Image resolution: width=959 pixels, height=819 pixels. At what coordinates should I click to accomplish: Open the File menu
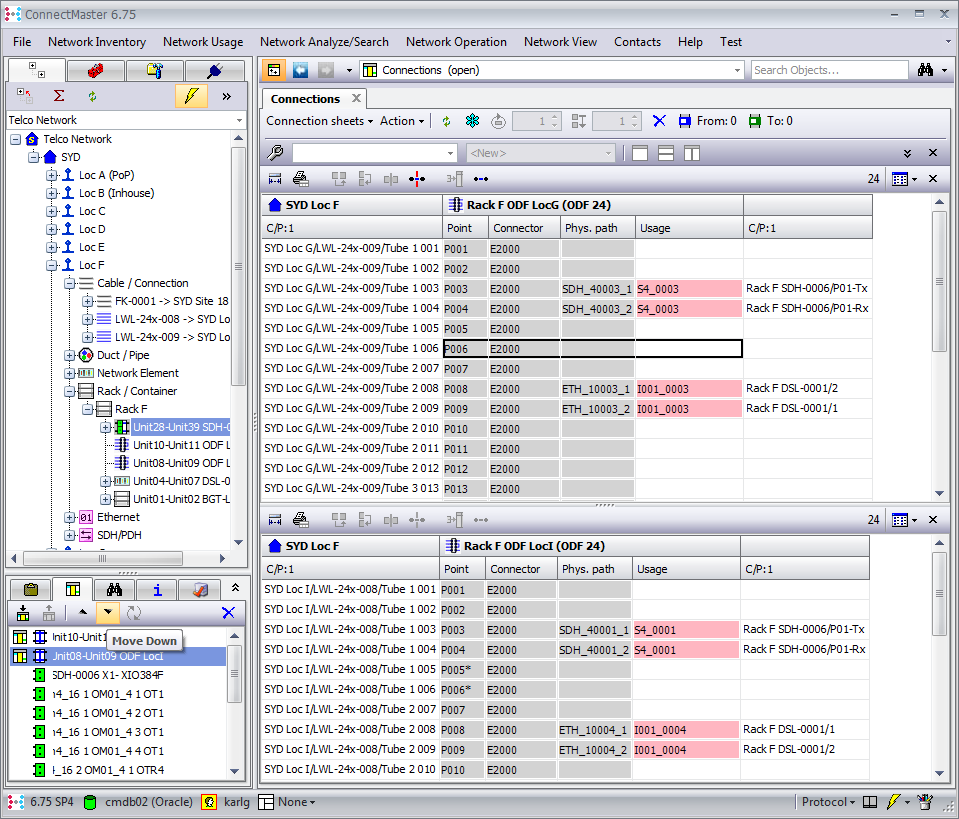pos(22,42)
